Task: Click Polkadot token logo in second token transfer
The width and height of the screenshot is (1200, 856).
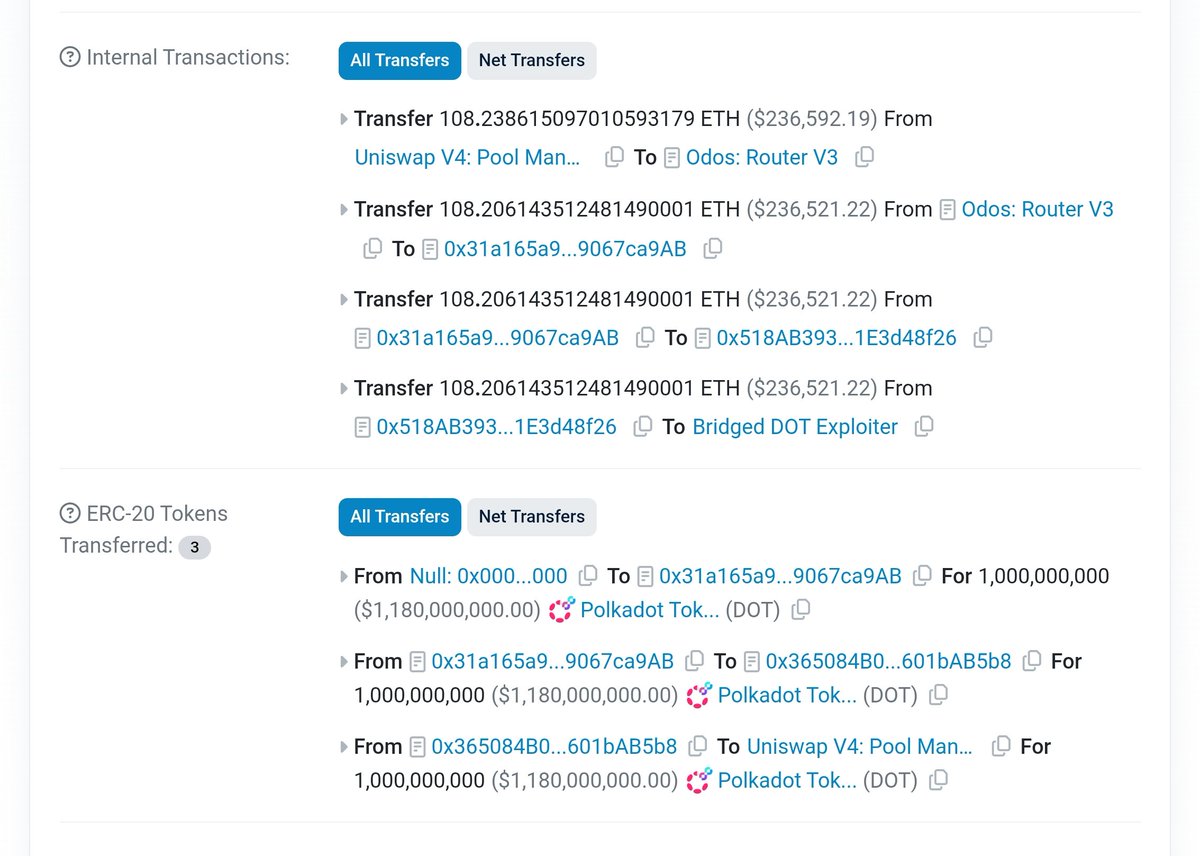Action: pos(699,695)
